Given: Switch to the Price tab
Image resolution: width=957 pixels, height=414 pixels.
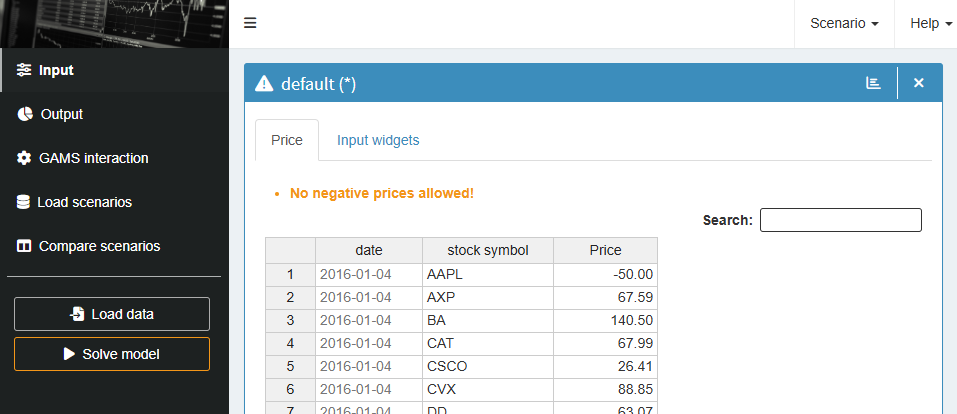Looking at the screenshot, I should click(x=287, y=140).
